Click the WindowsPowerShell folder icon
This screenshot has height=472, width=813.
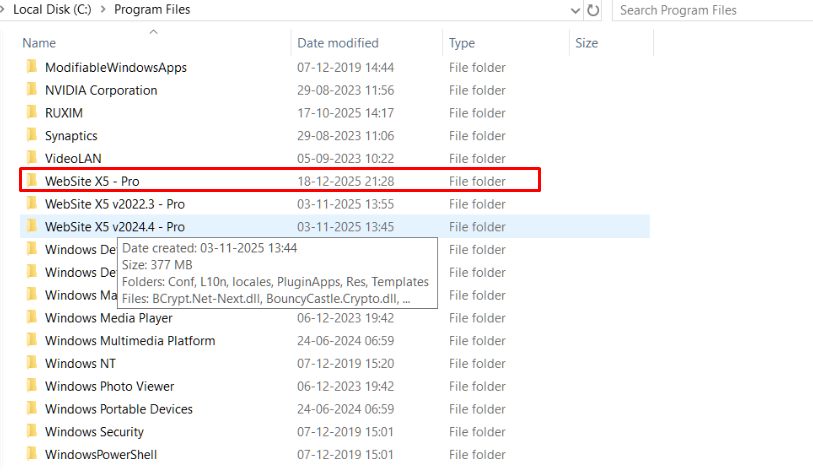31,455
